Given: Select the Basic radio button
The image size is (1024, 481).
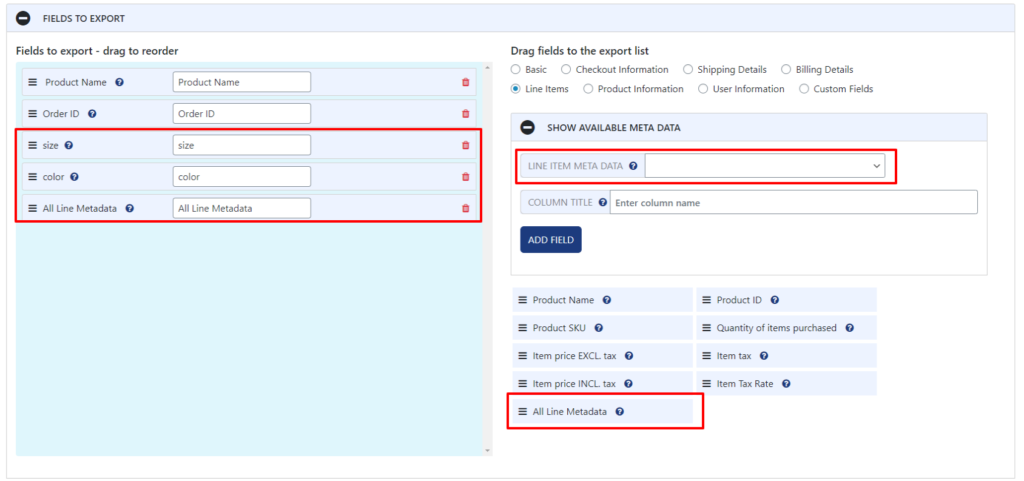Looking at the screenshot, I should pos(516,69).
